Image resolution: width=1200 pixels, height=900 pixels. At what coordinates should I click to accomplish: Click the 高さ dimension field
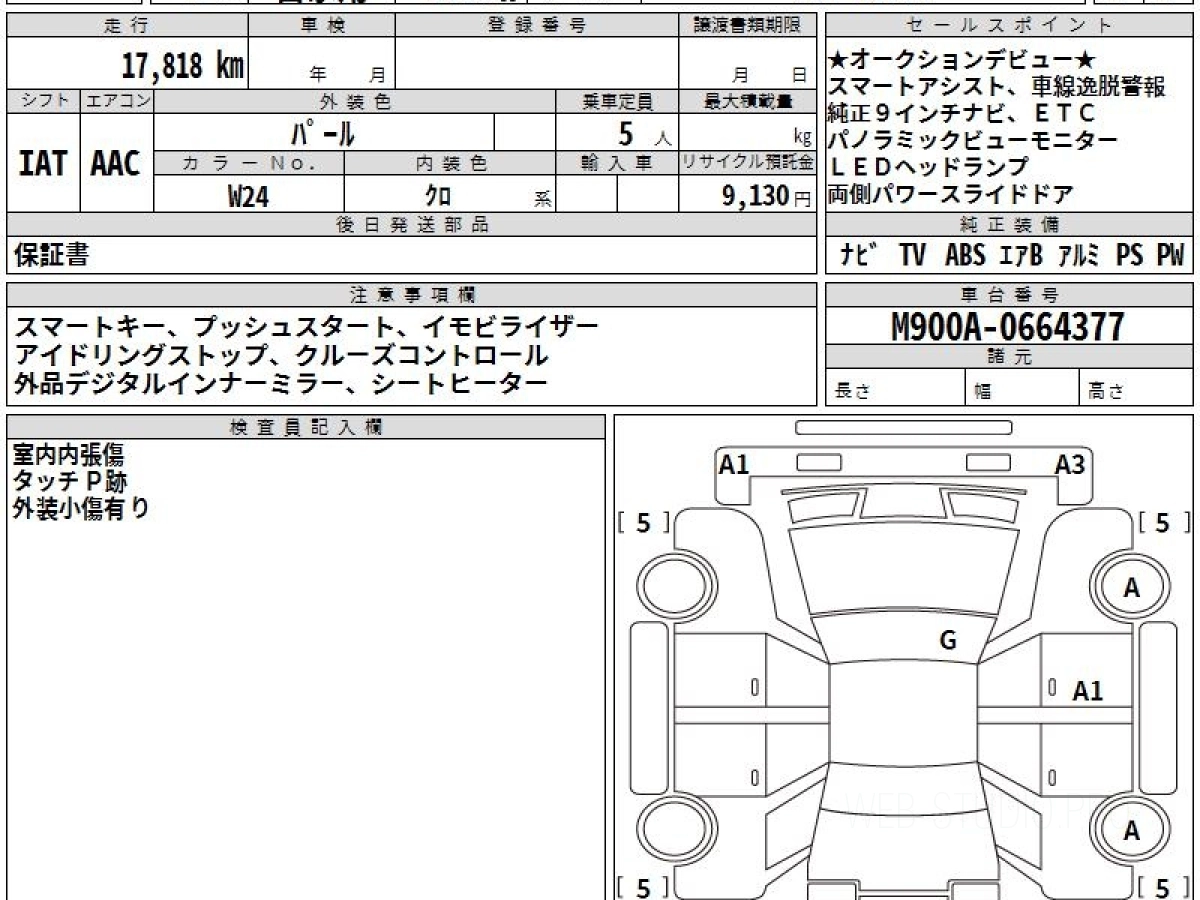pyautogui.click(x=1136, y=387)
